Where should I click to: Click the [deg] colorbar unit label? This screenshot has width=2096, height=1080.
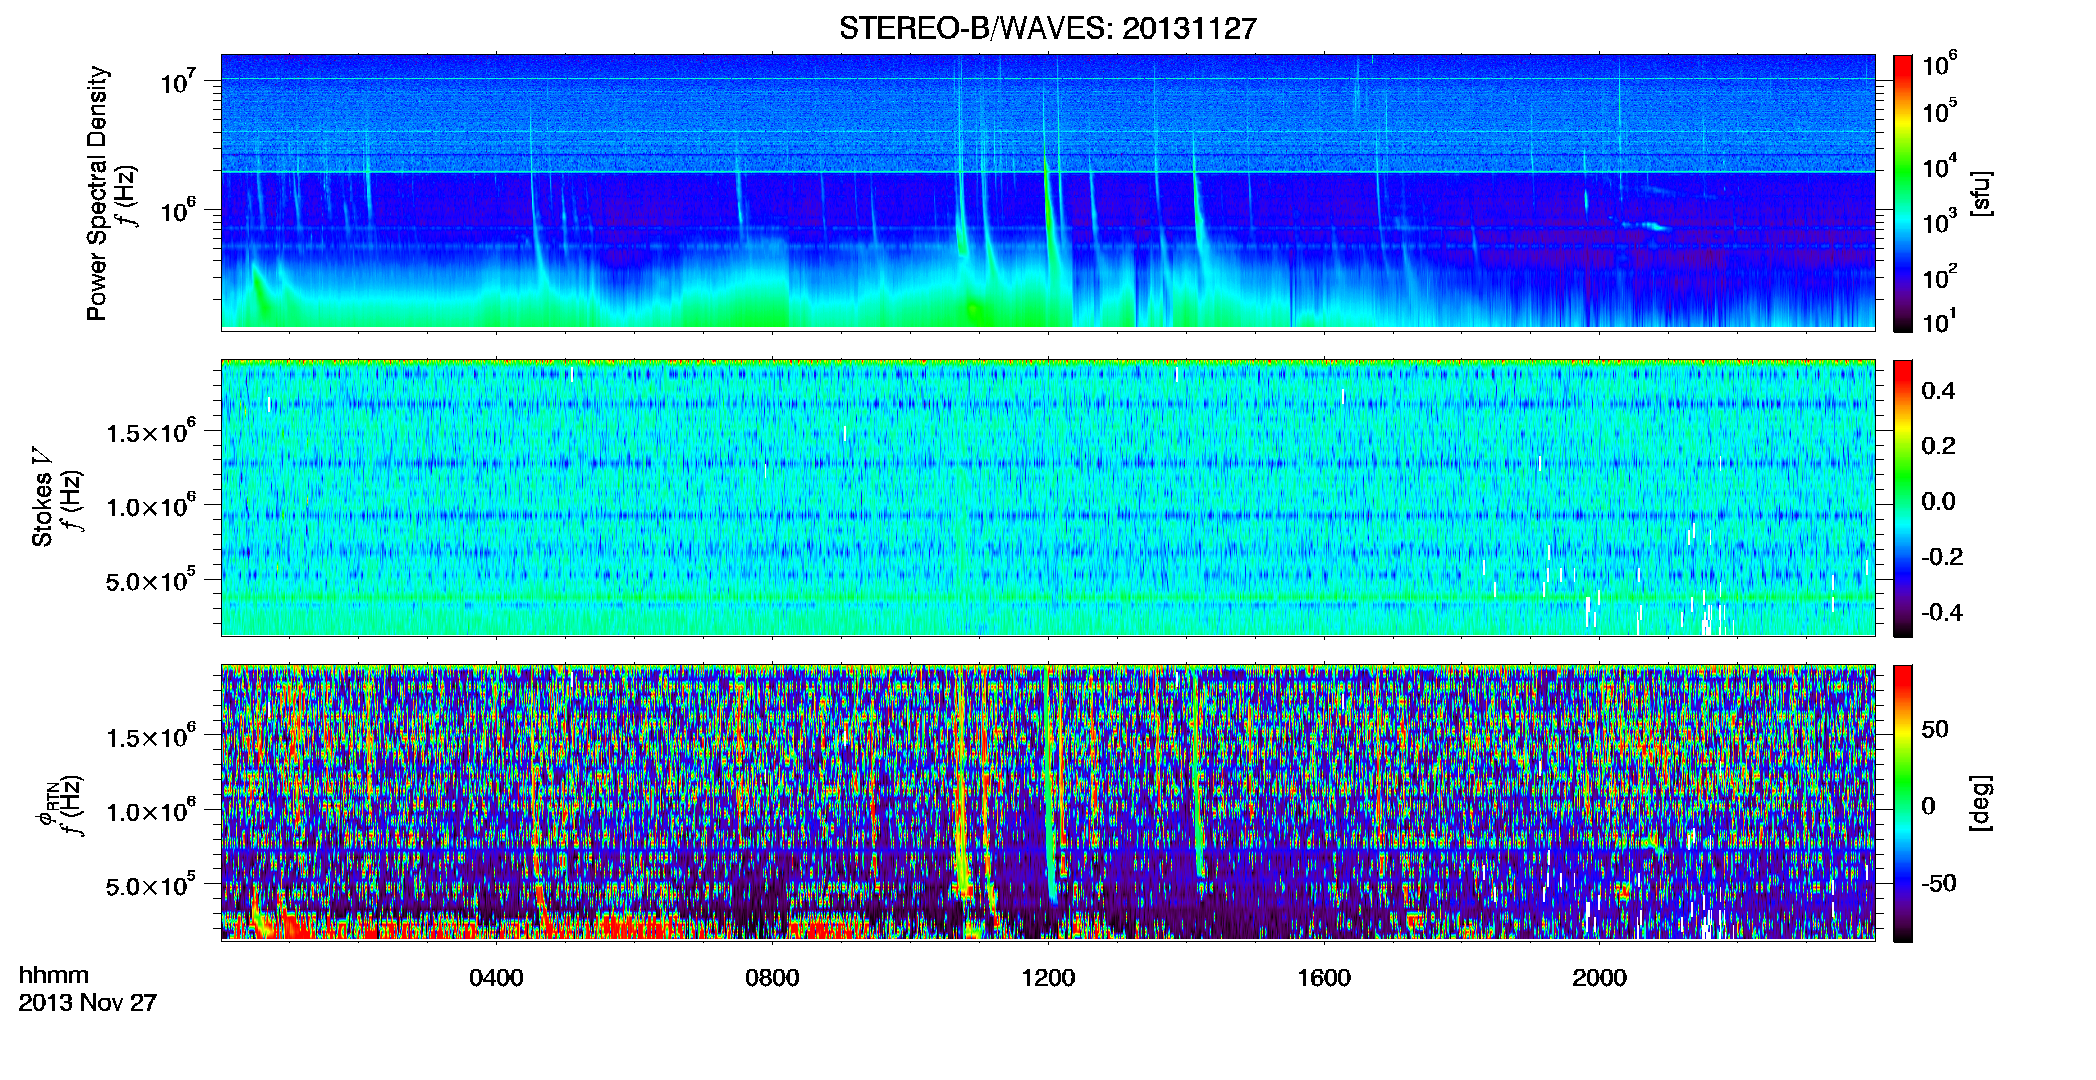[x=1981, y=803]
